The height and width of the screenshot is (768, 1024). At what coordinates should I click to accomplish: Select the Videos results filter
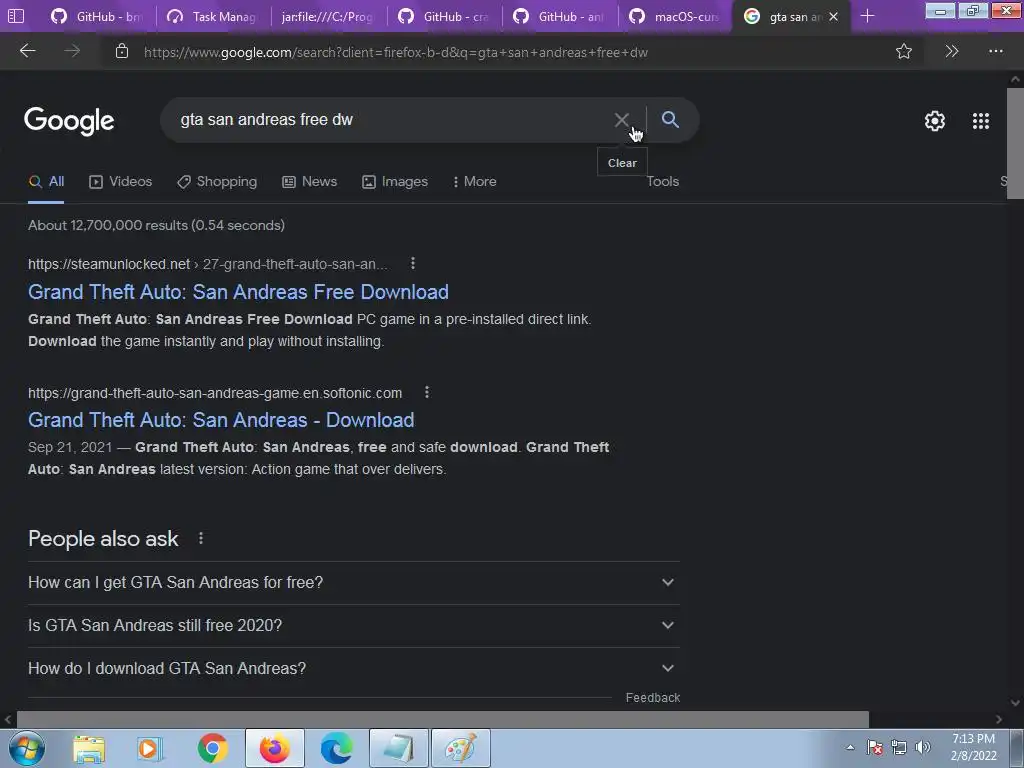click(120, 182)
